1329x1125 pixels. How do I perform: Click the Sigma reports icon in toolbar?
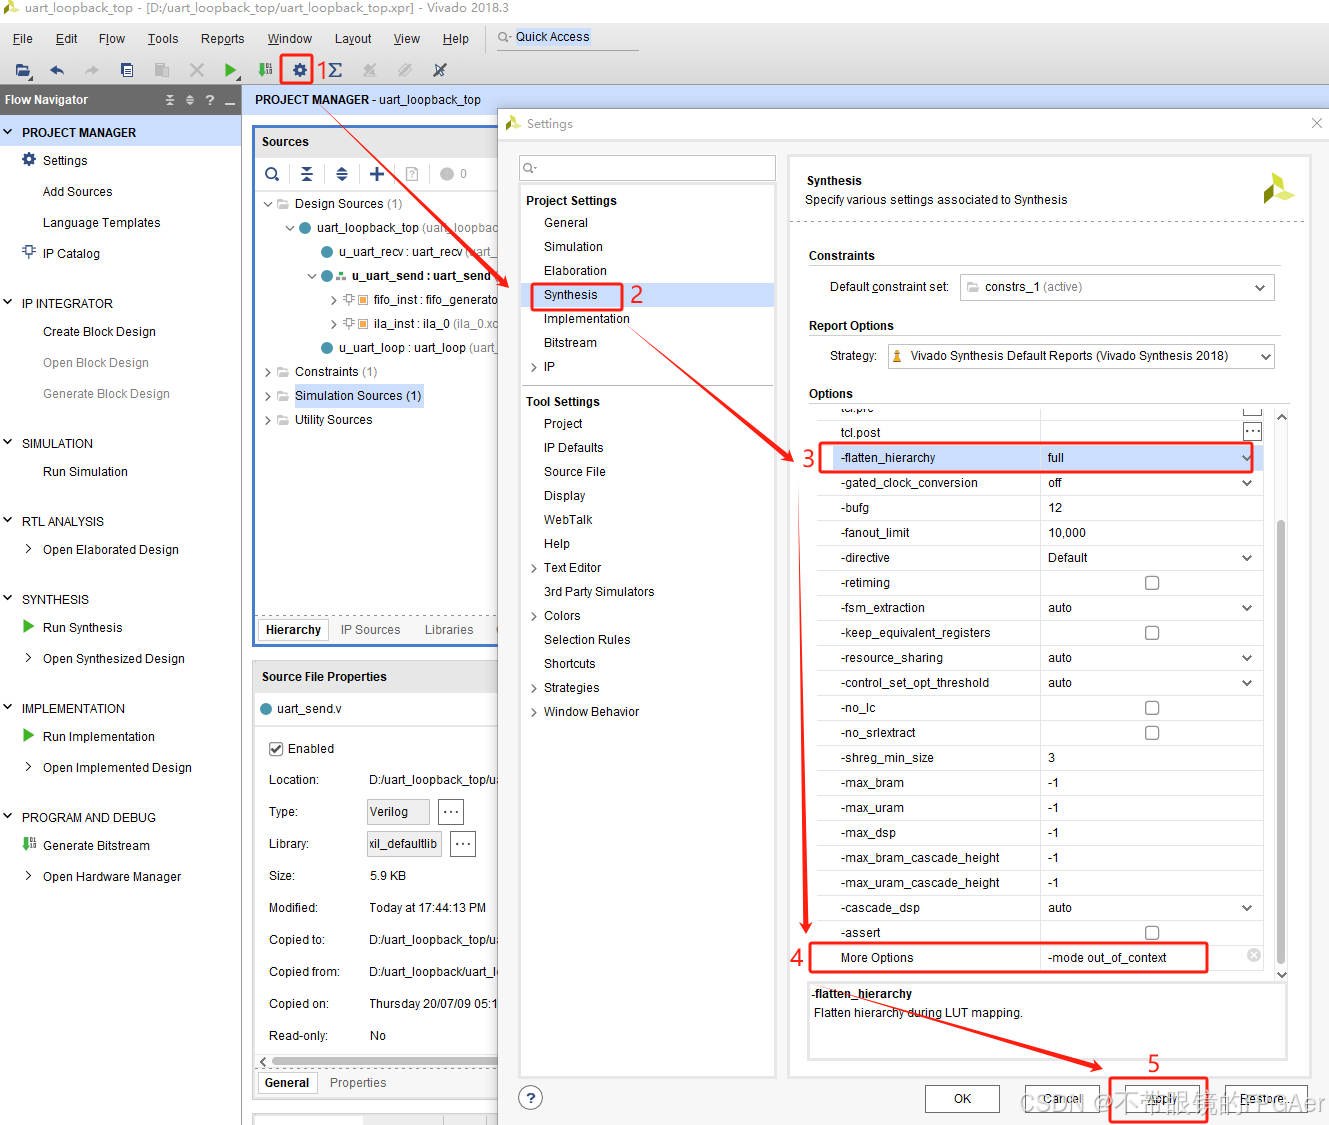coord(335,70)
